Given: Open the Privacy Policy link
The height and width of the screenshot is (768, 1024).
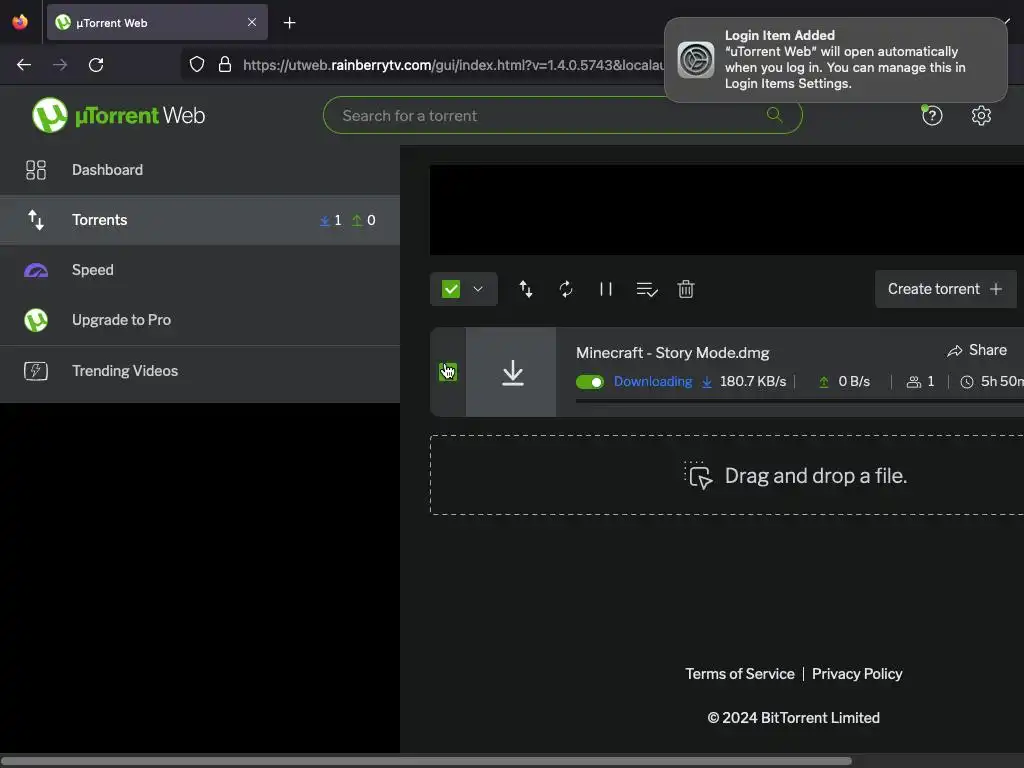Looking at the screenshot, I should coord(857,674).
